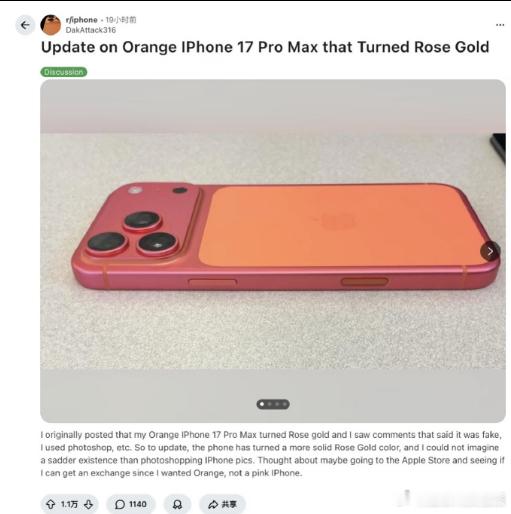View the pink iPhone photo full size
Viewport: 511px width, 514px height.
(x=273, y=251)
